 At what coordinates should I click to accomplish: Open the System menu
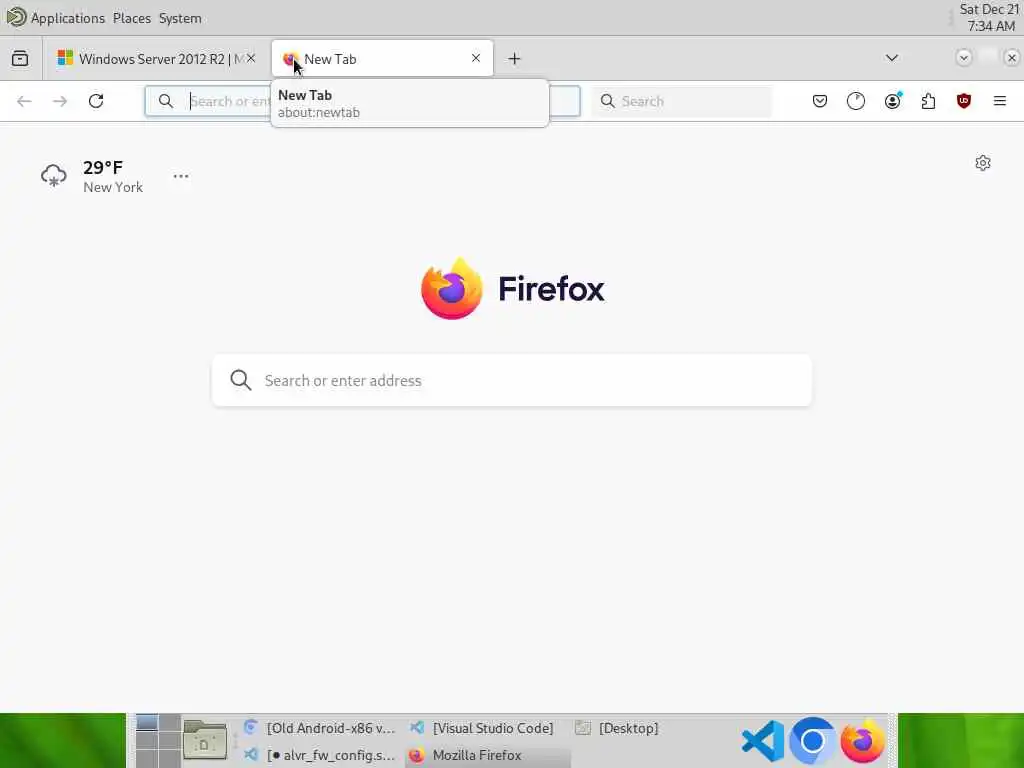tap(180, 18)
